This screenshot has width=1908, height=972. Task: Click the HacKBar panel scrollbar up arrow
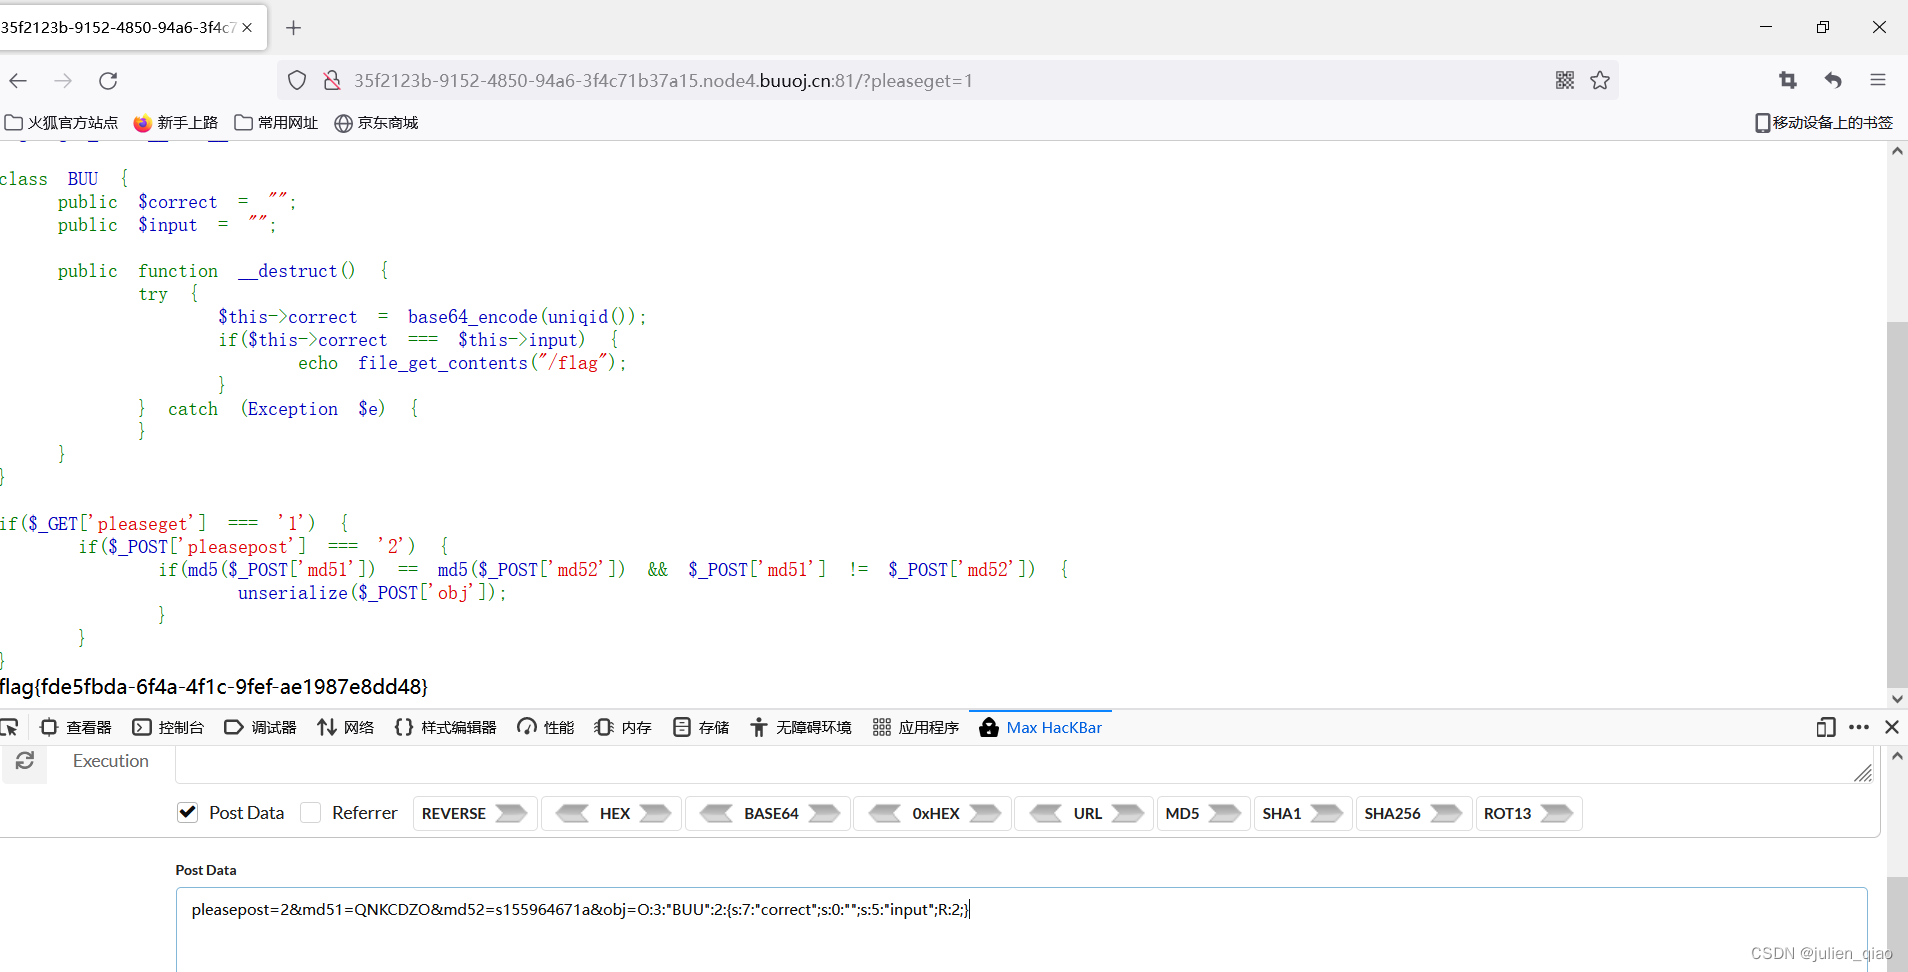coord(1897,756)
